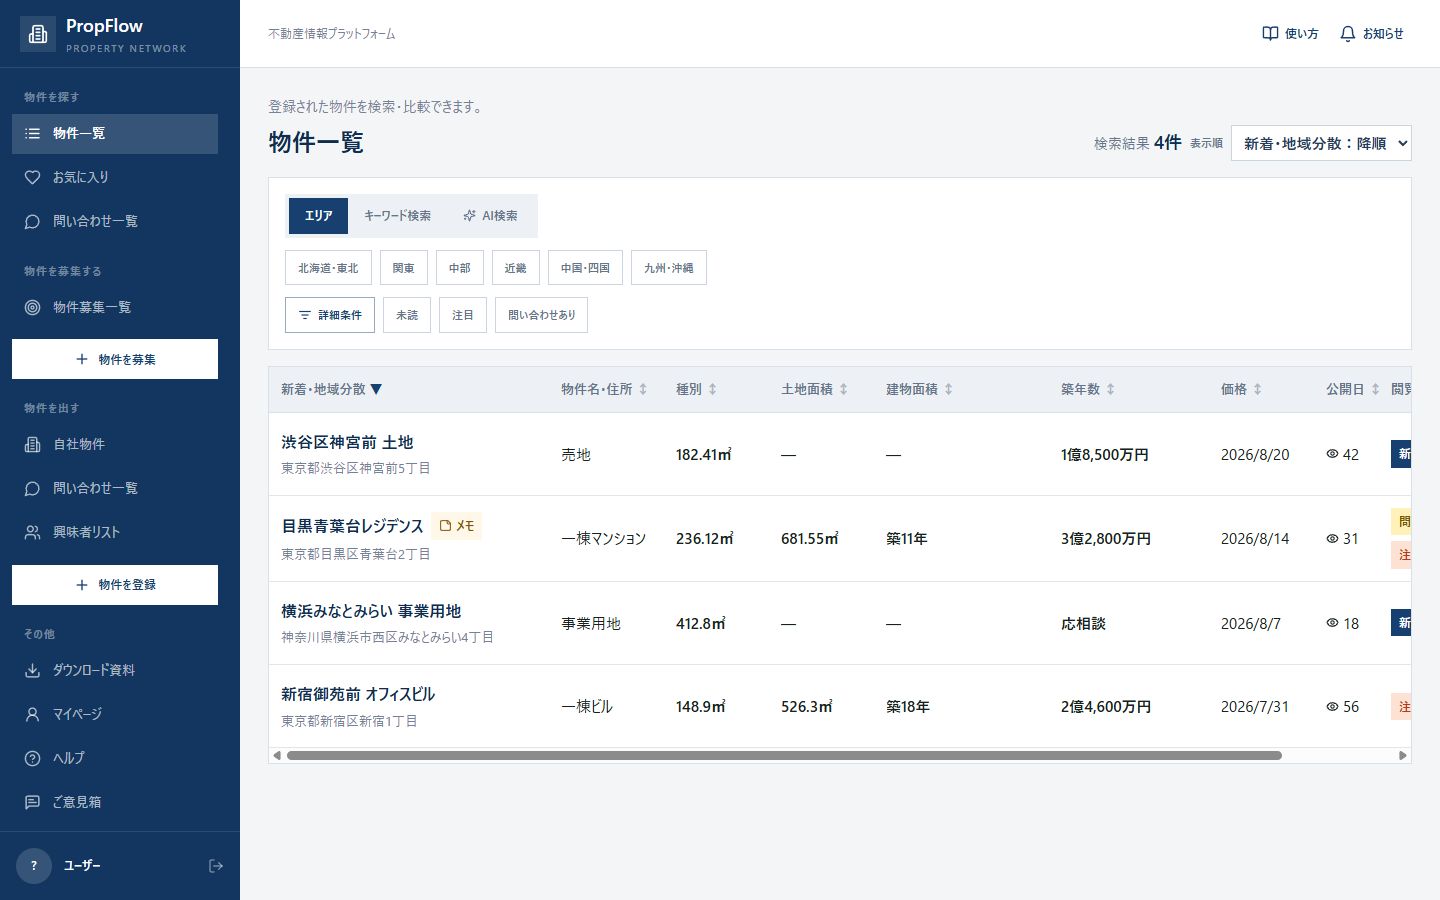The width and height of the screenshot is (1440, 900).
Task: Open the 横浜みなとみらい 事業用地 listing
Action: (x=371, y=611)
